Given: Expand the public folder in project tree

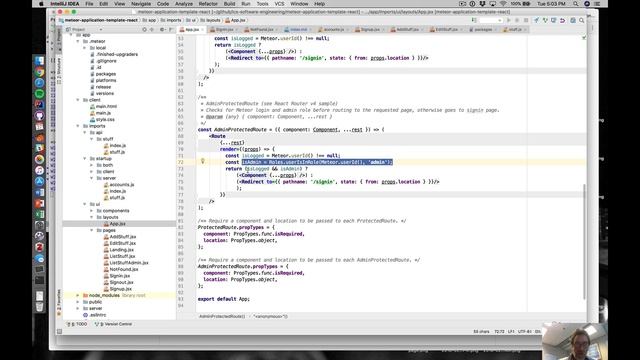Looking at the screenshot, I should (x=78, y=302).
